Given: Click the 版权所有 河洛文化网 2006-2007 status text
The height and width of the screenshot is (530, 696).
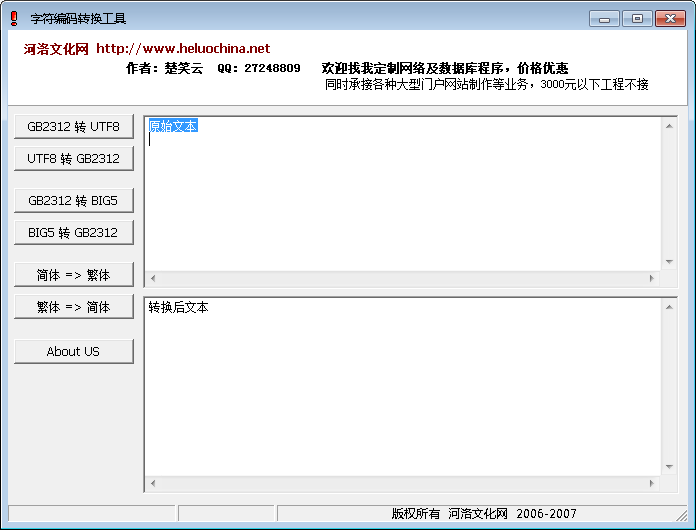Looking at the screenshot, I should click(484, 514).
